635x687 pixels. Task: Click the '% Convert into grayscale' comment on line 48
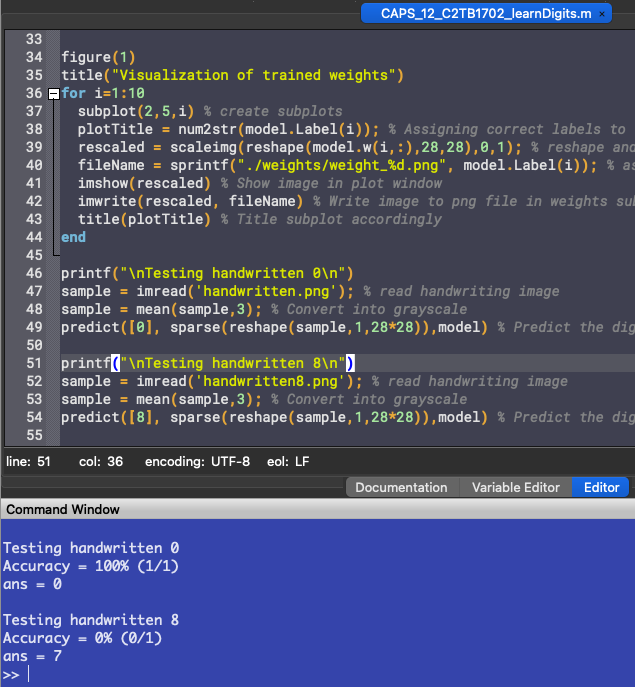(369, 309)
